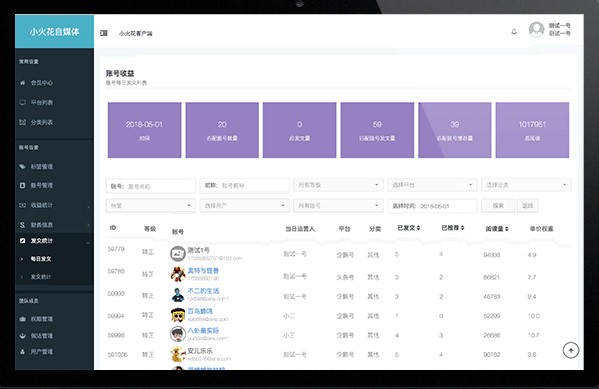Screen dimensions: 599x389
Task: Click avatar of account 奥特与怪兽
Action: tap(178, 274)
